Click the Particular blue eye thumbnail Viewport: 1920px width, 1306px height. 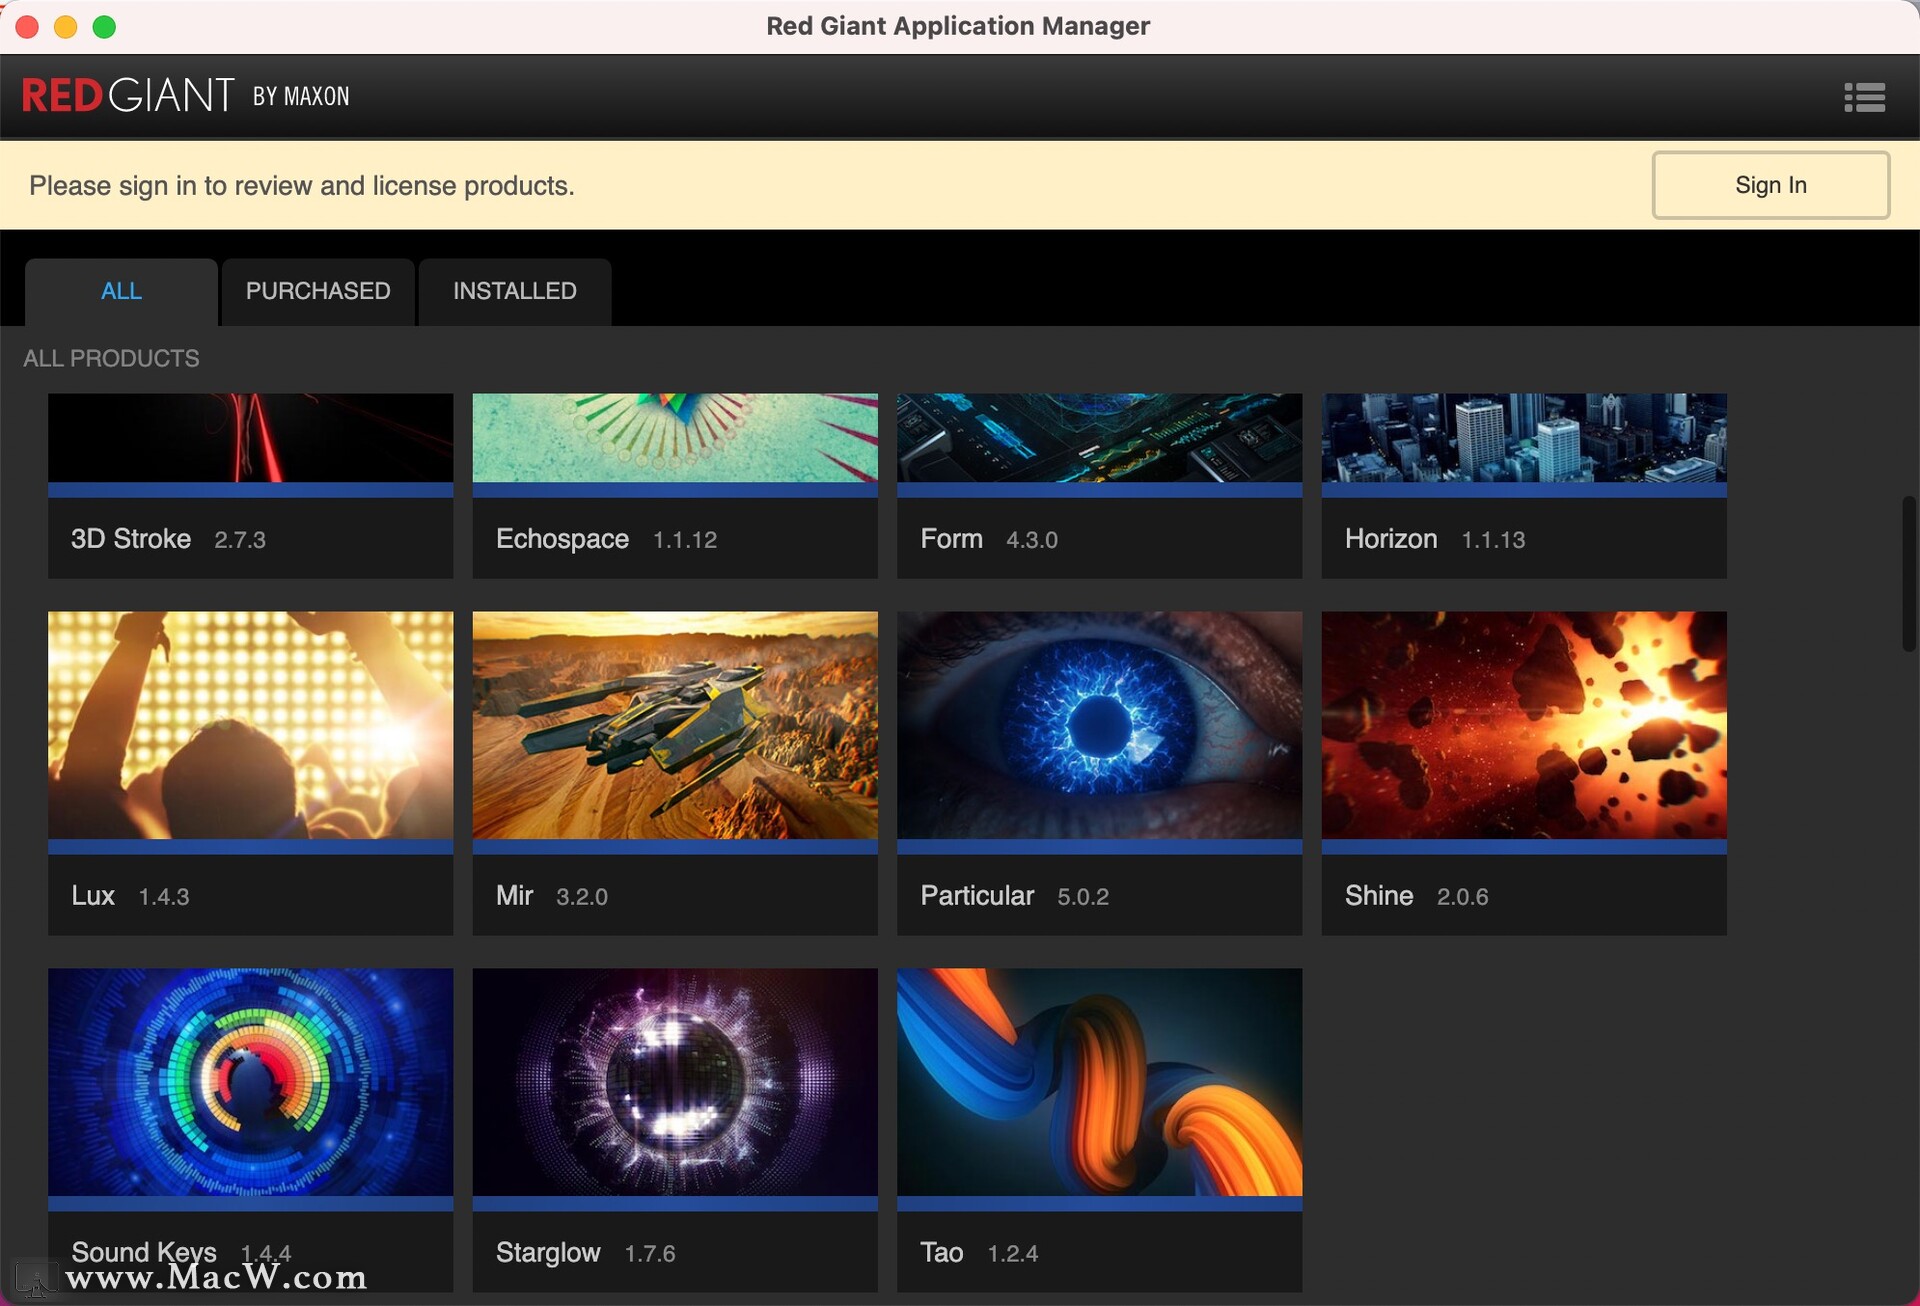(x=1099, y=725)
